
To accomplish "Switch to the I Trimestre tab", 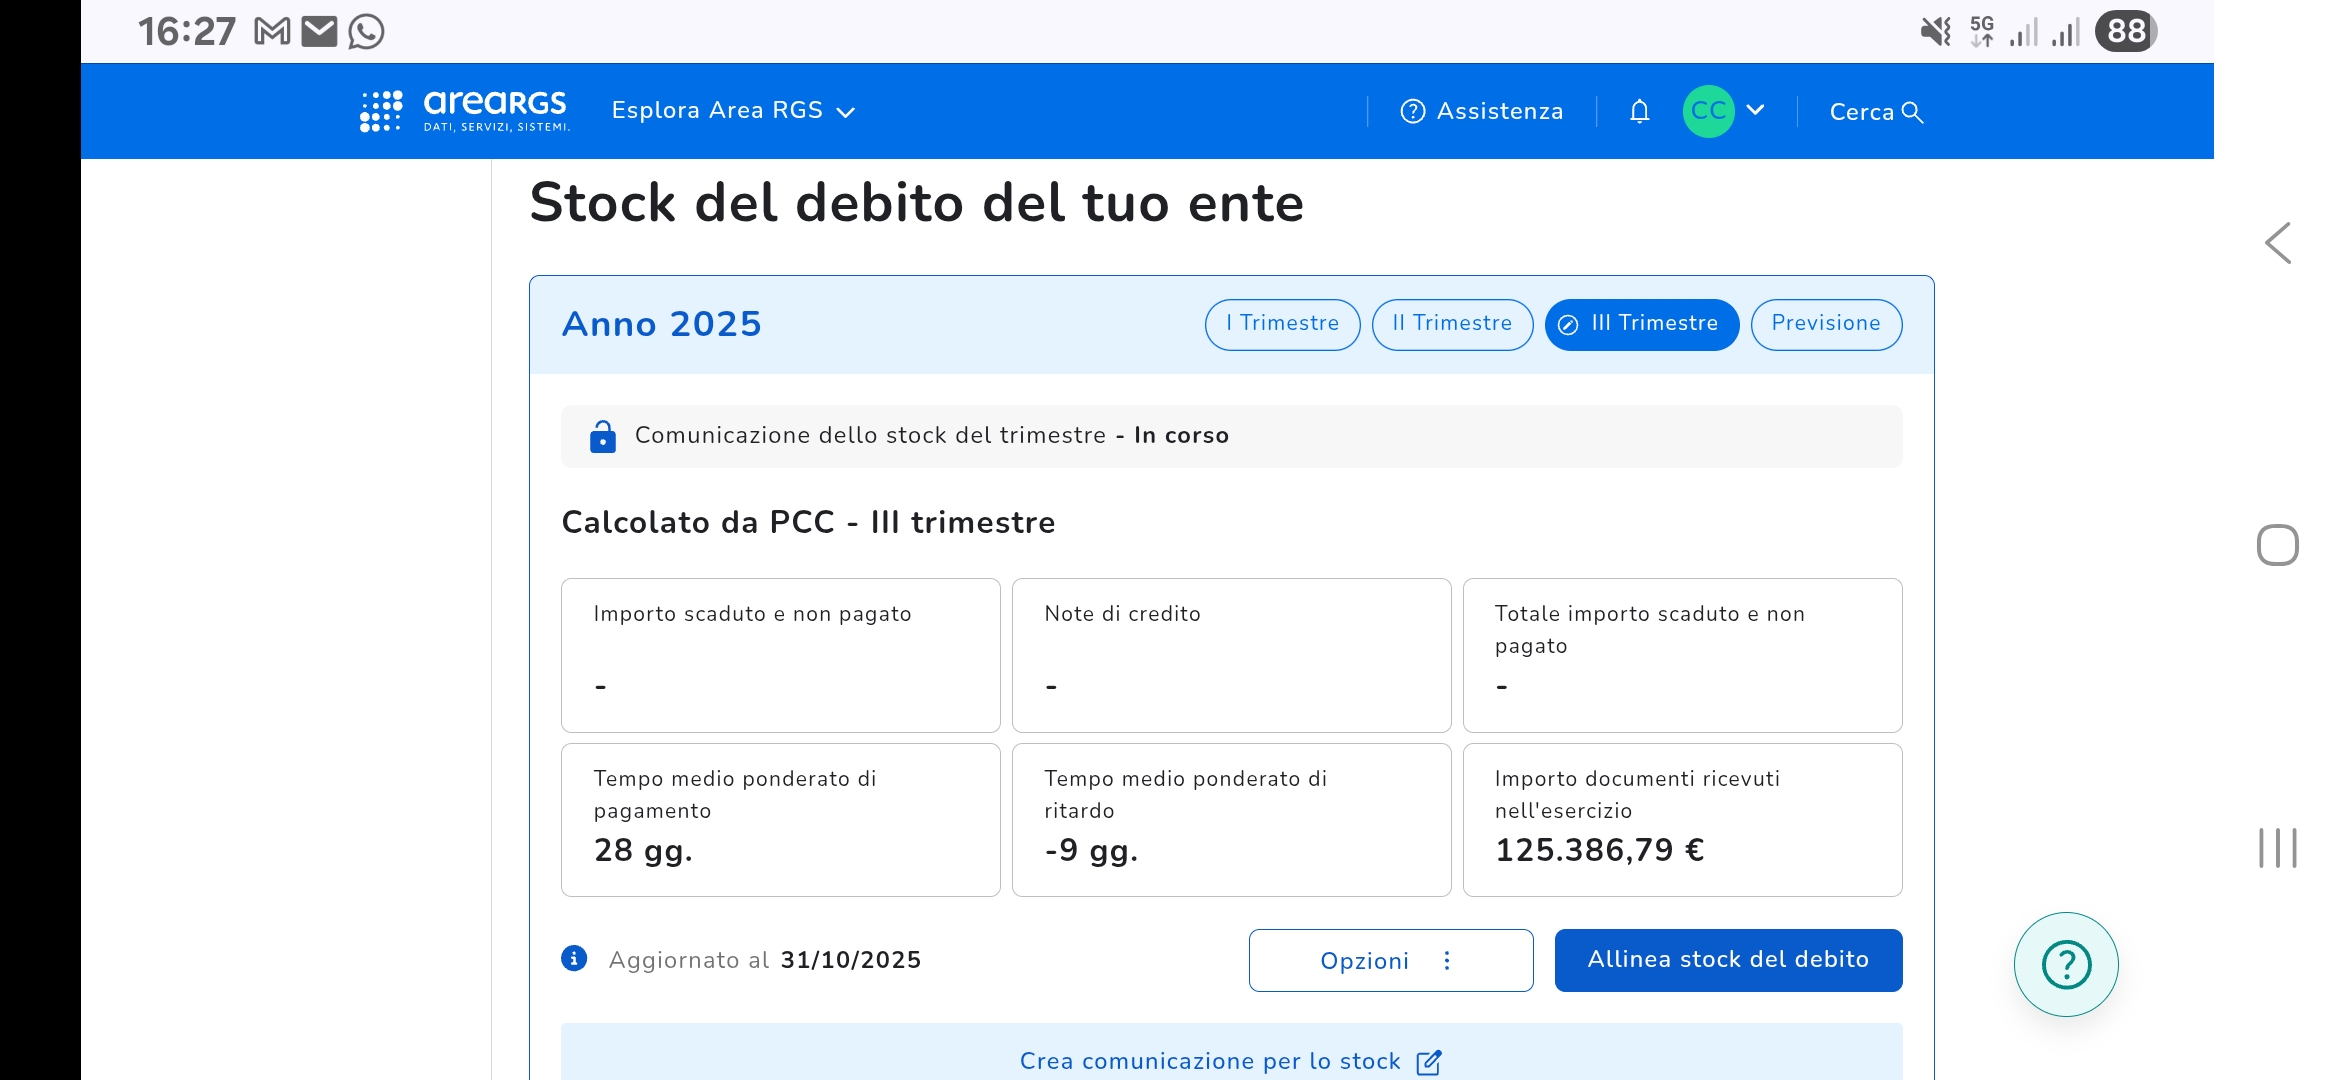I will click(1282, 324).
